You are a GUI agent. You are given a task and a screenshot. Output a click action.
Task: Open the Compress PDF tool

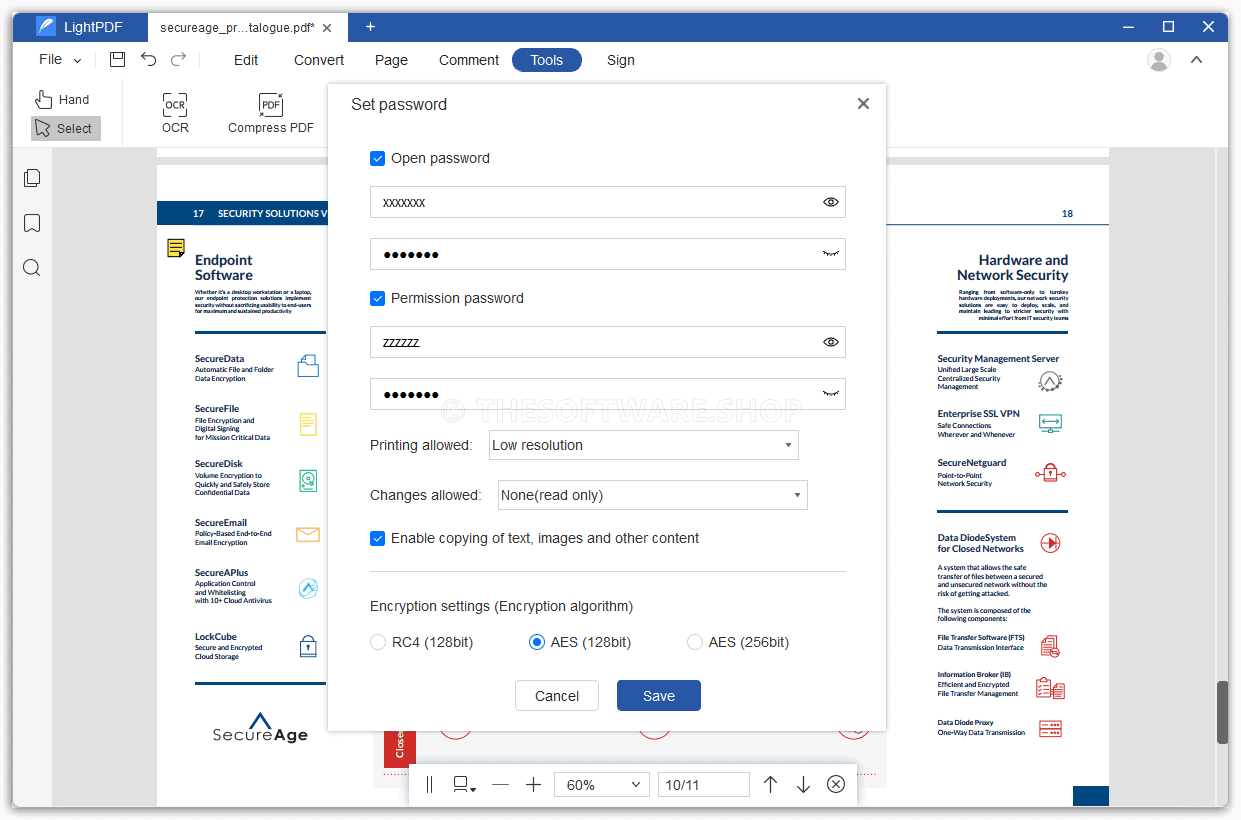pos(271,113)
